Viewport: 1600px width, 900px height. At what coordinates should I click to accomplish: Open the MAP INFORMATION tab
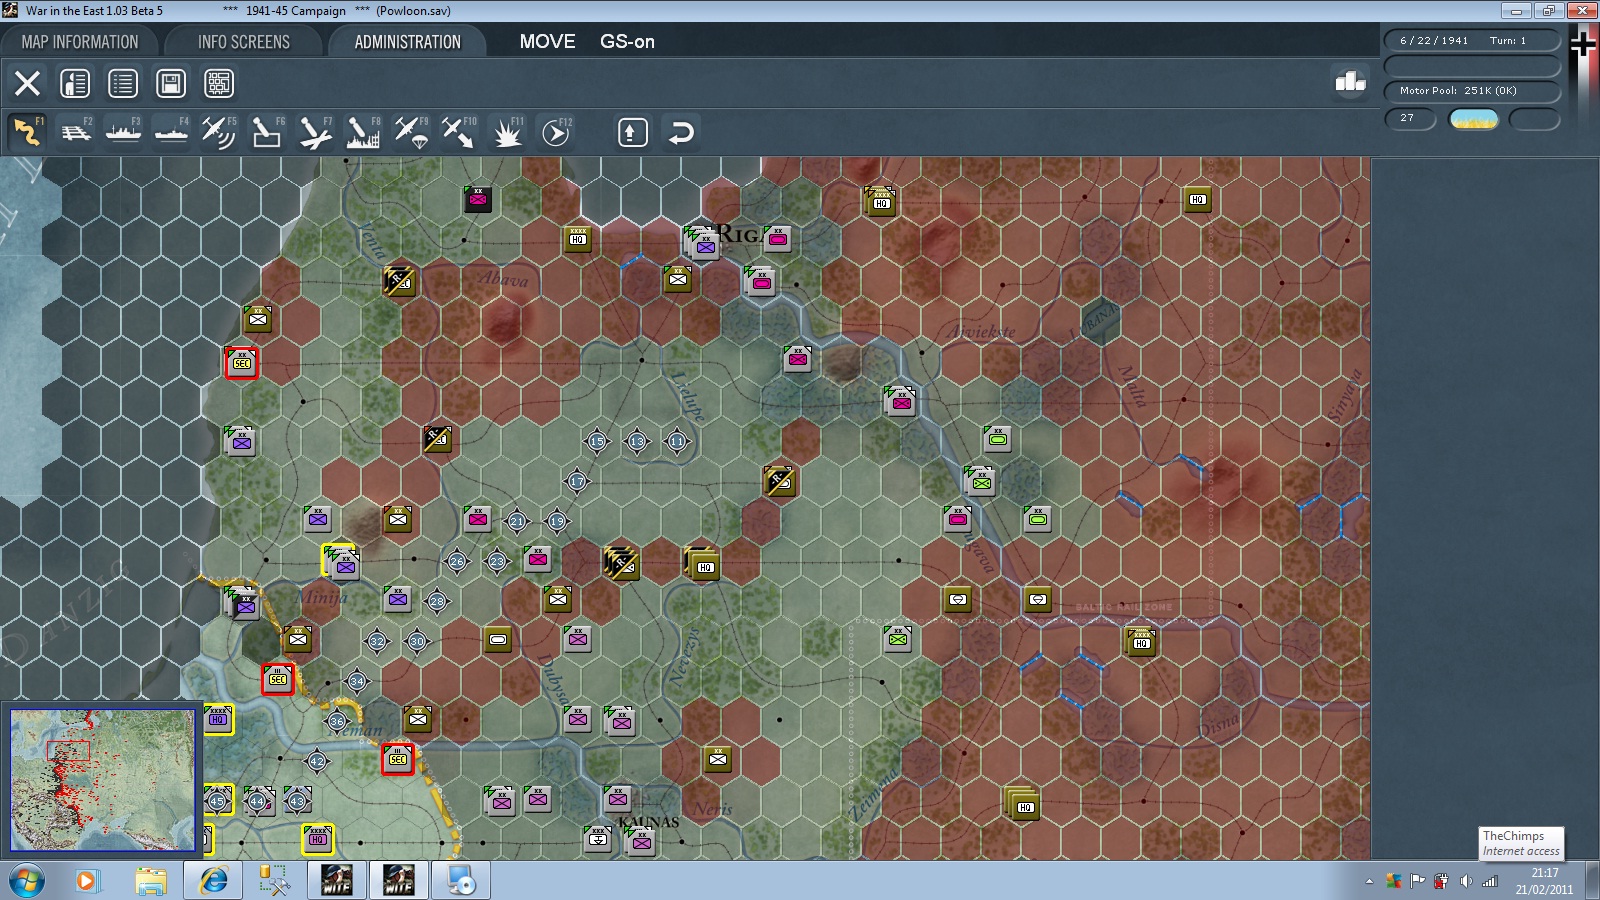[80, 42]
